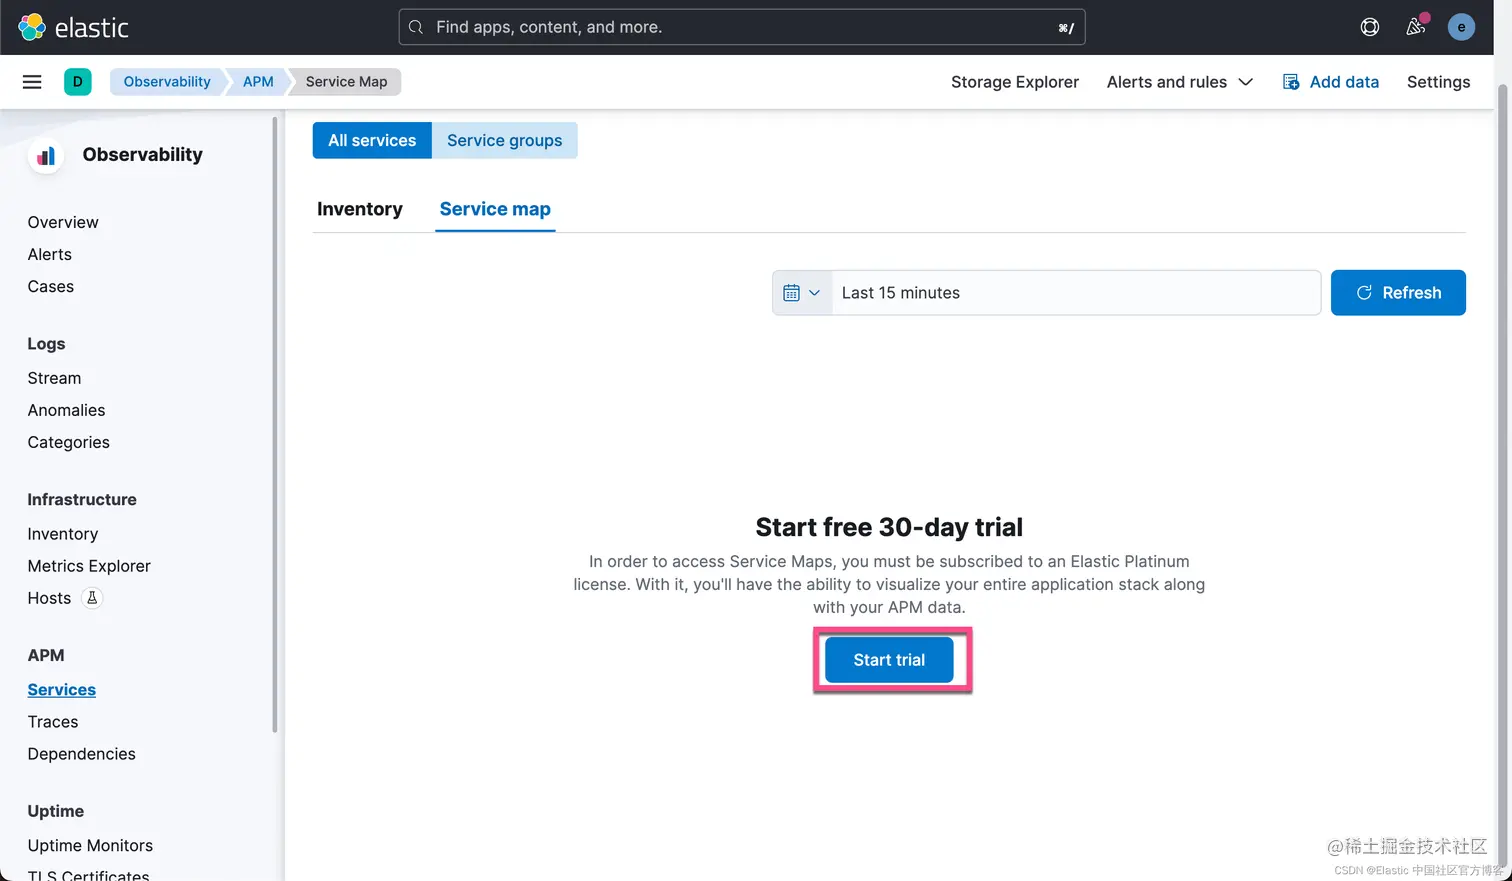
Task: Switch to Service groups tab
Action: pyautogui.click(x=504, y=141)
